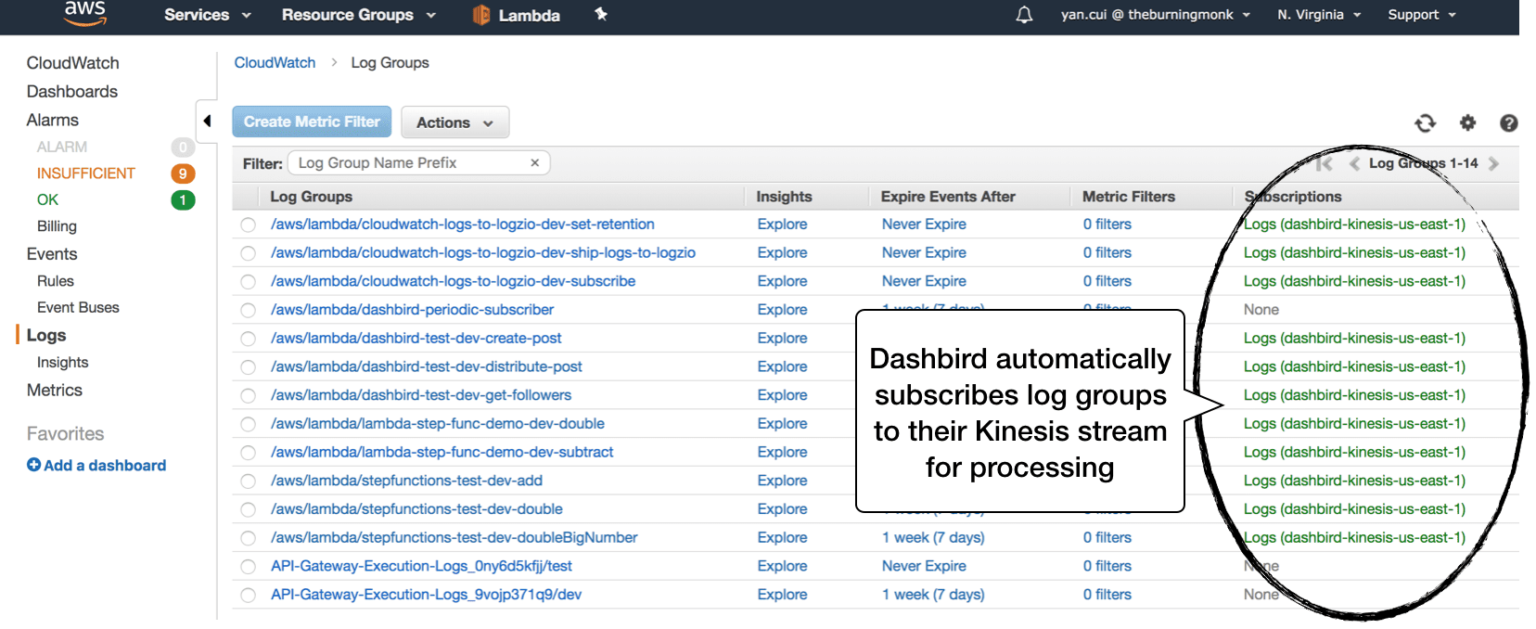This screenshot has height=629, width=1536.
Task: Go to next page of log groups
Action: [1494, 163]
